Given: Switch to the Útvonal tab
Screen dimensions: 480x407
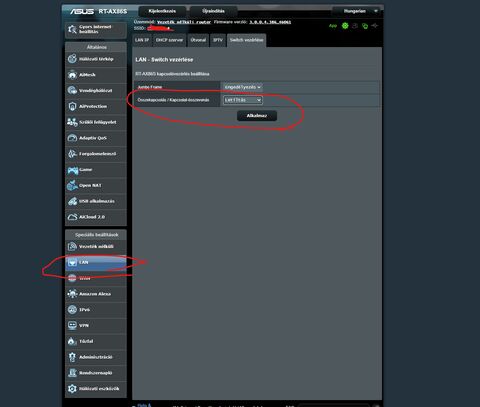Looking at the screenshot, I should (198, 40).
